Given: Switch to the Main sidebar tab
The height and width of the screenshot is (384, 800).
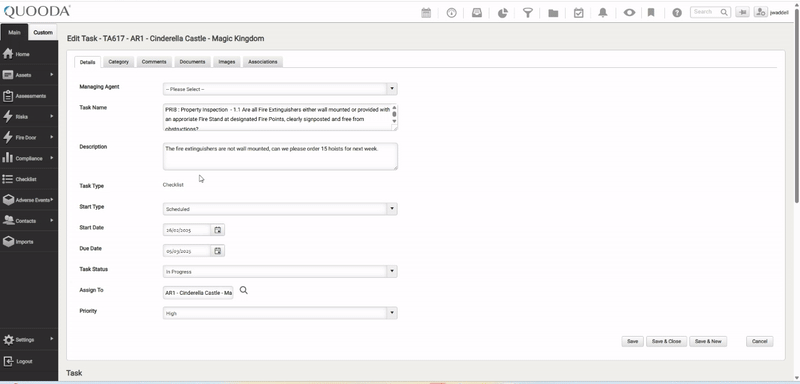Looking at the screenshot, I should click(14, 32).
